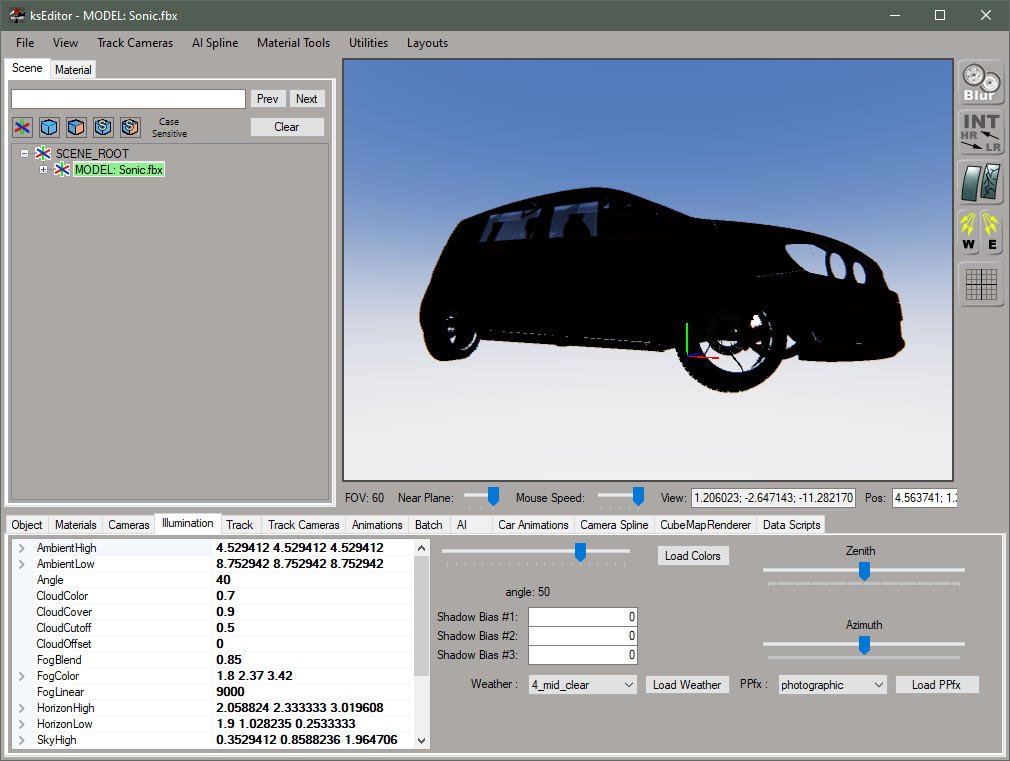Click the property list scroll down arrow
The image size is (1010, 761).
421,741
